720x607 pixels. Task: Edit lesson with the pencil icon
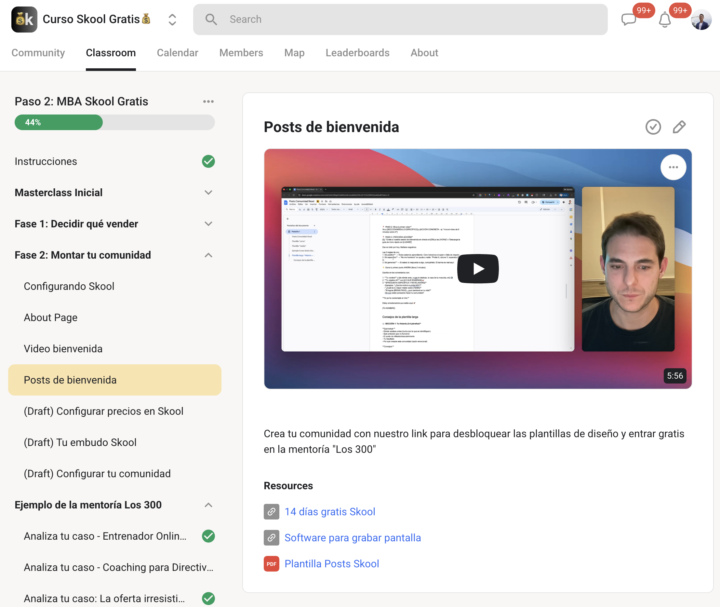point(679,127)
